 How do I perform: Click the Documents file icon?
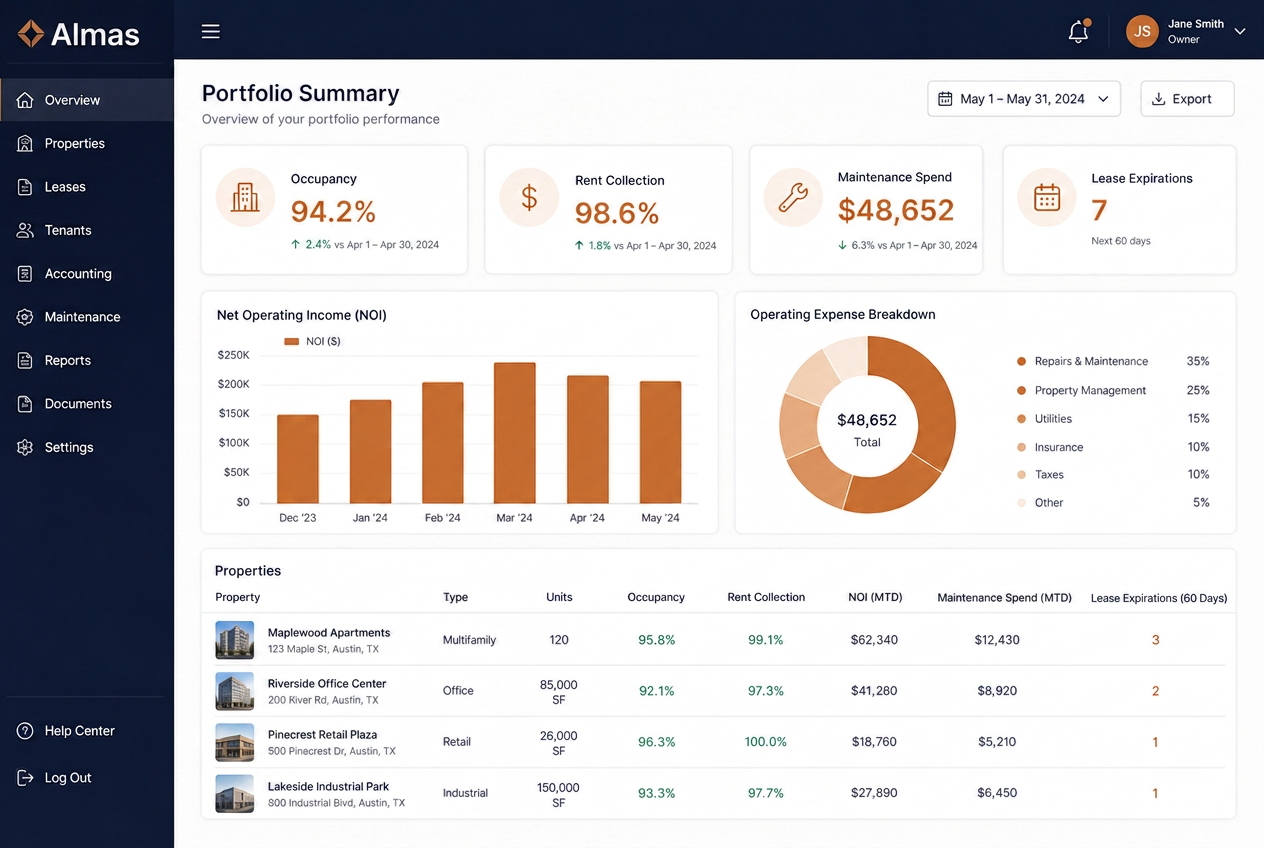point(25,404)
